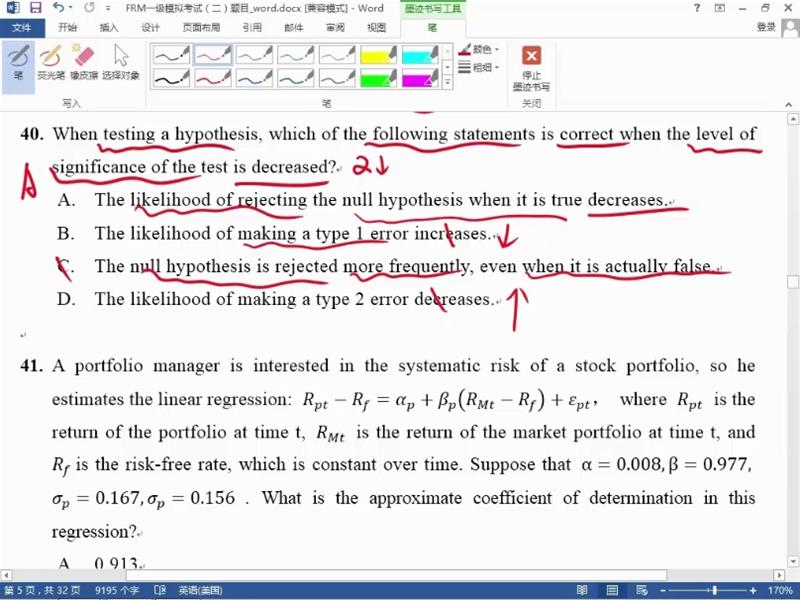
Task: Click the Sign in (登录) link
Action: pyautogui.click(x=766, y=28)
